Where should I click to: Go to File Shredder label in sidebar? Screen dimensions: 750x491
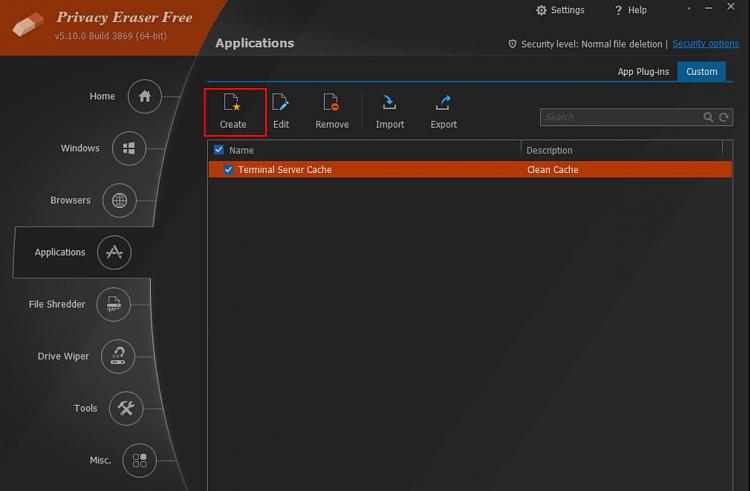[57, 304]
